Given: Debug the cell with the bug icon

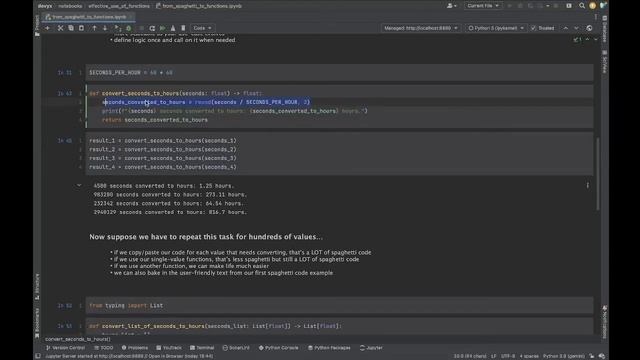Looking at the screenshot, I should pyautogui.click(x=129, y=28).
